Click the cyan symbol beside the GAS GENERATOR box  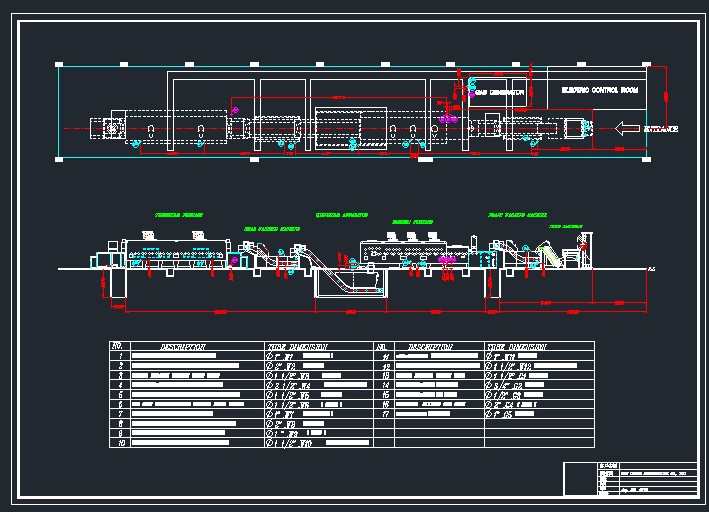[x=472, y=82]
